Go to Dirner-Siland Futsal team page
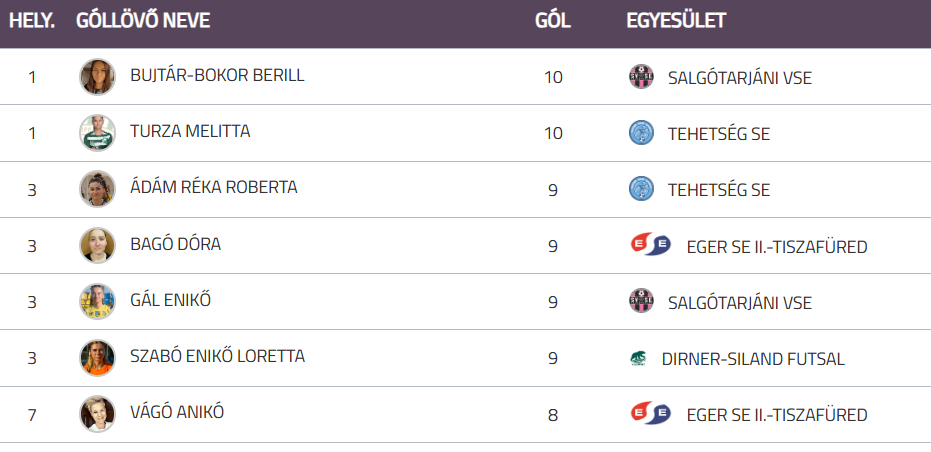The width and height of the screenshot is (931, 452). [753, 359]
